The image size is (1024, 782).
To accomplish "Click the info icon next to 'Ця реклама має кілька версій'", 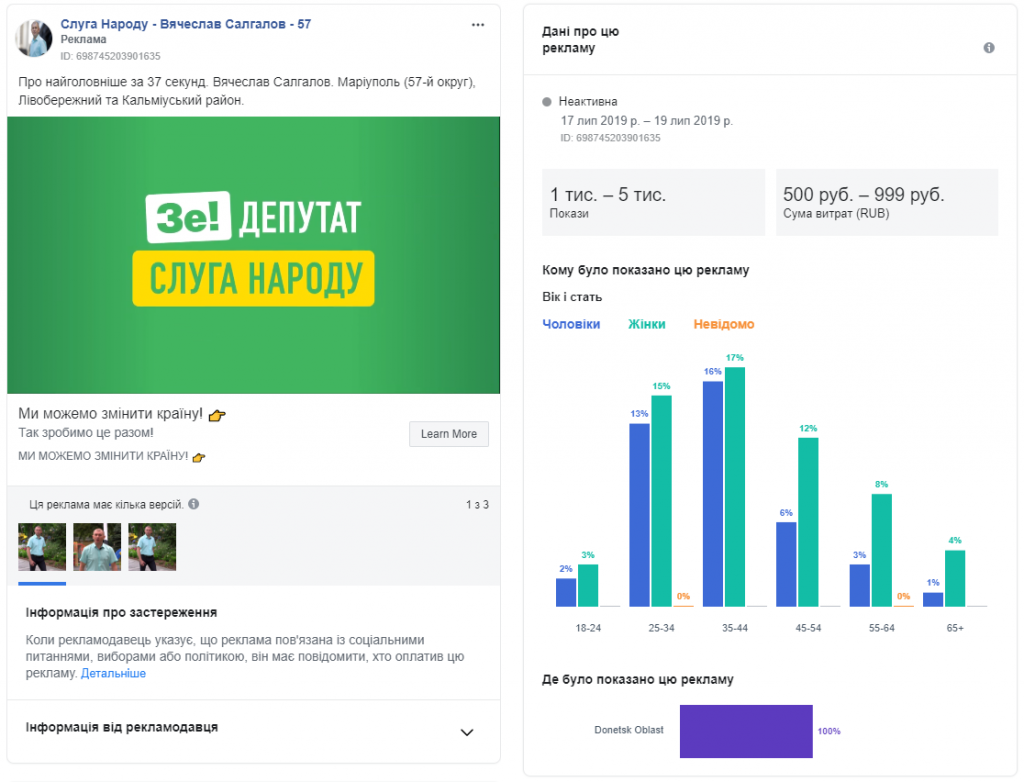I will pyautogui.click(x=194, y=504).
